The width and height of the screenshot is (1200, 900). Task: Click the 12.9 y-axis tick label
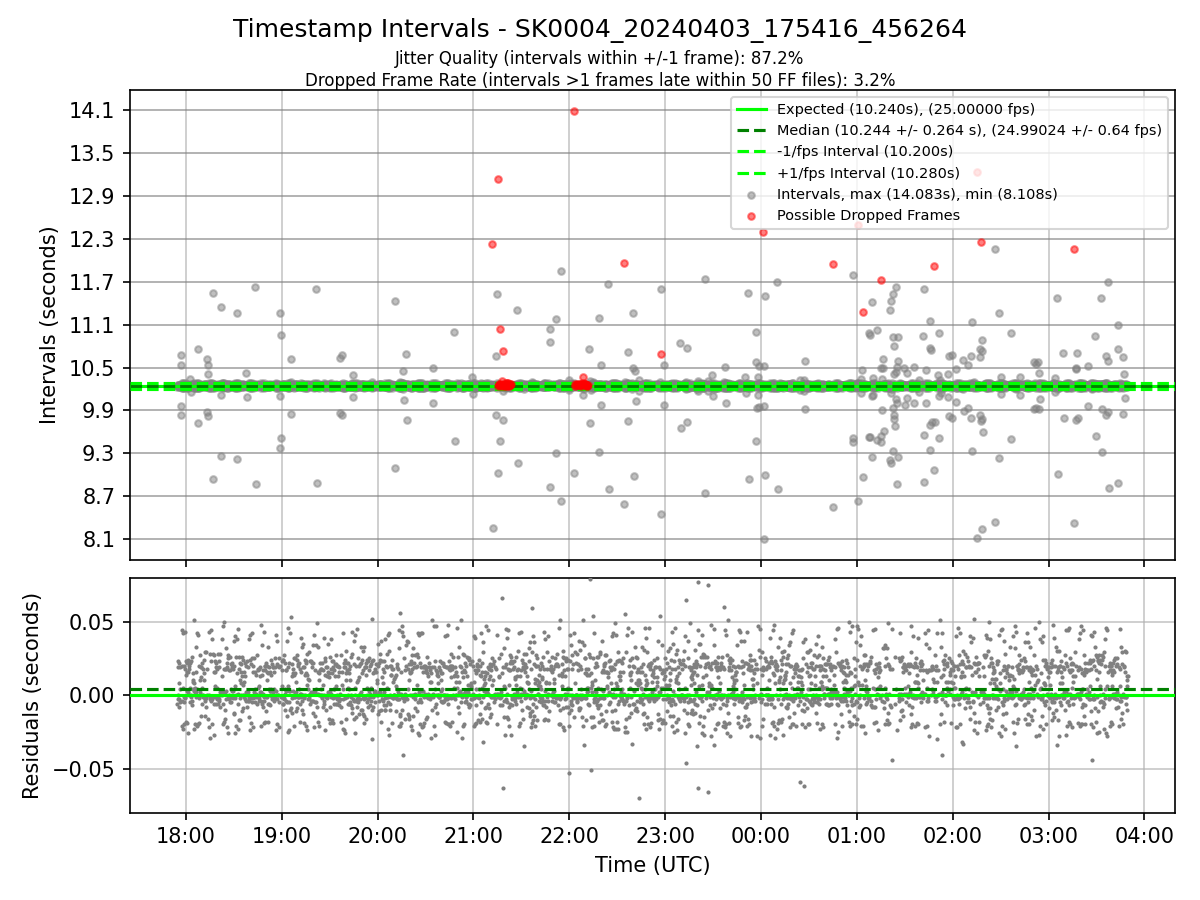(93, 196)
